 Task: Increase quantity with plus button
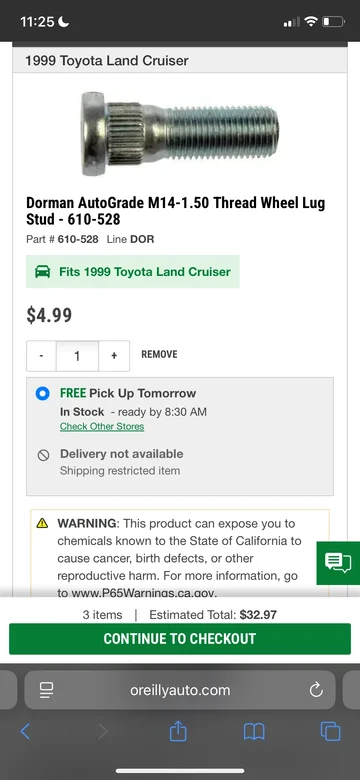click(x=114, y=356)
